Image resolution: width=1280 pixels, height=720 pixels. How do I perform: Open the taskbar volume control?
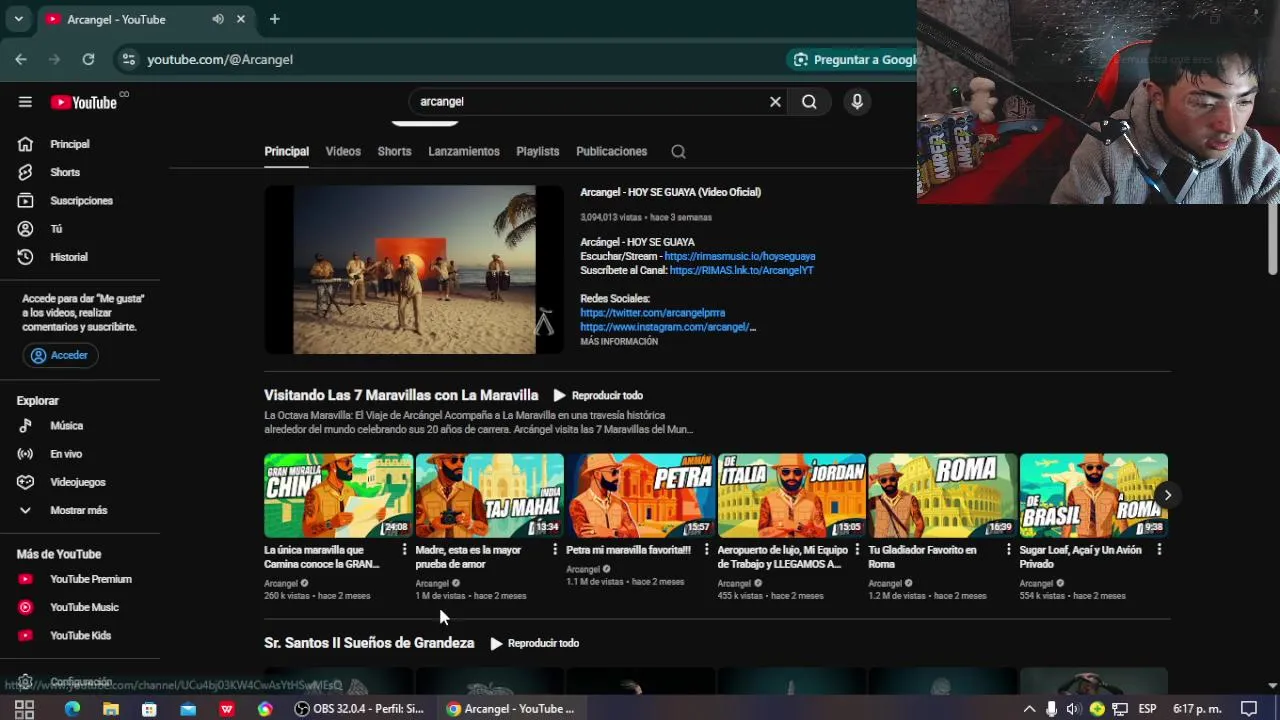pyautogui.click(x=1073, y=709)
